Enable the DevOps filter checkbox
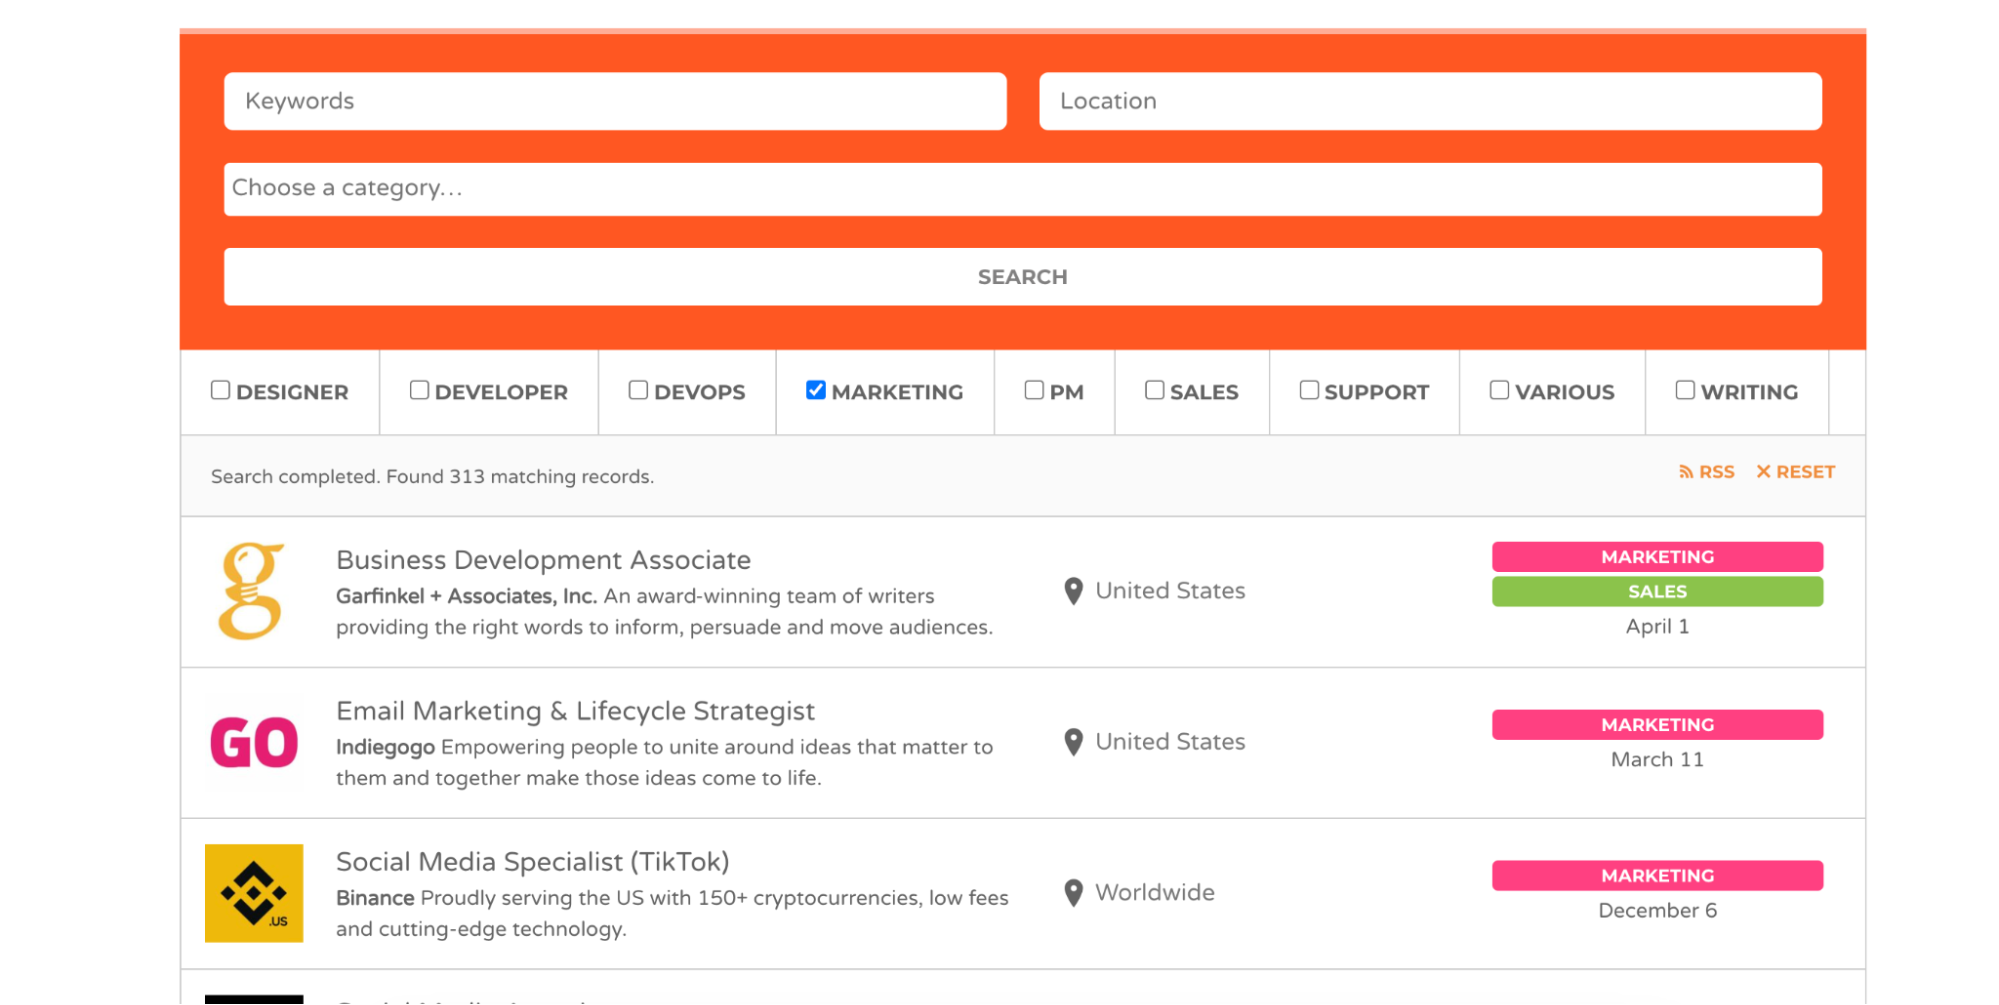1999x1005 pixels. 638,390
